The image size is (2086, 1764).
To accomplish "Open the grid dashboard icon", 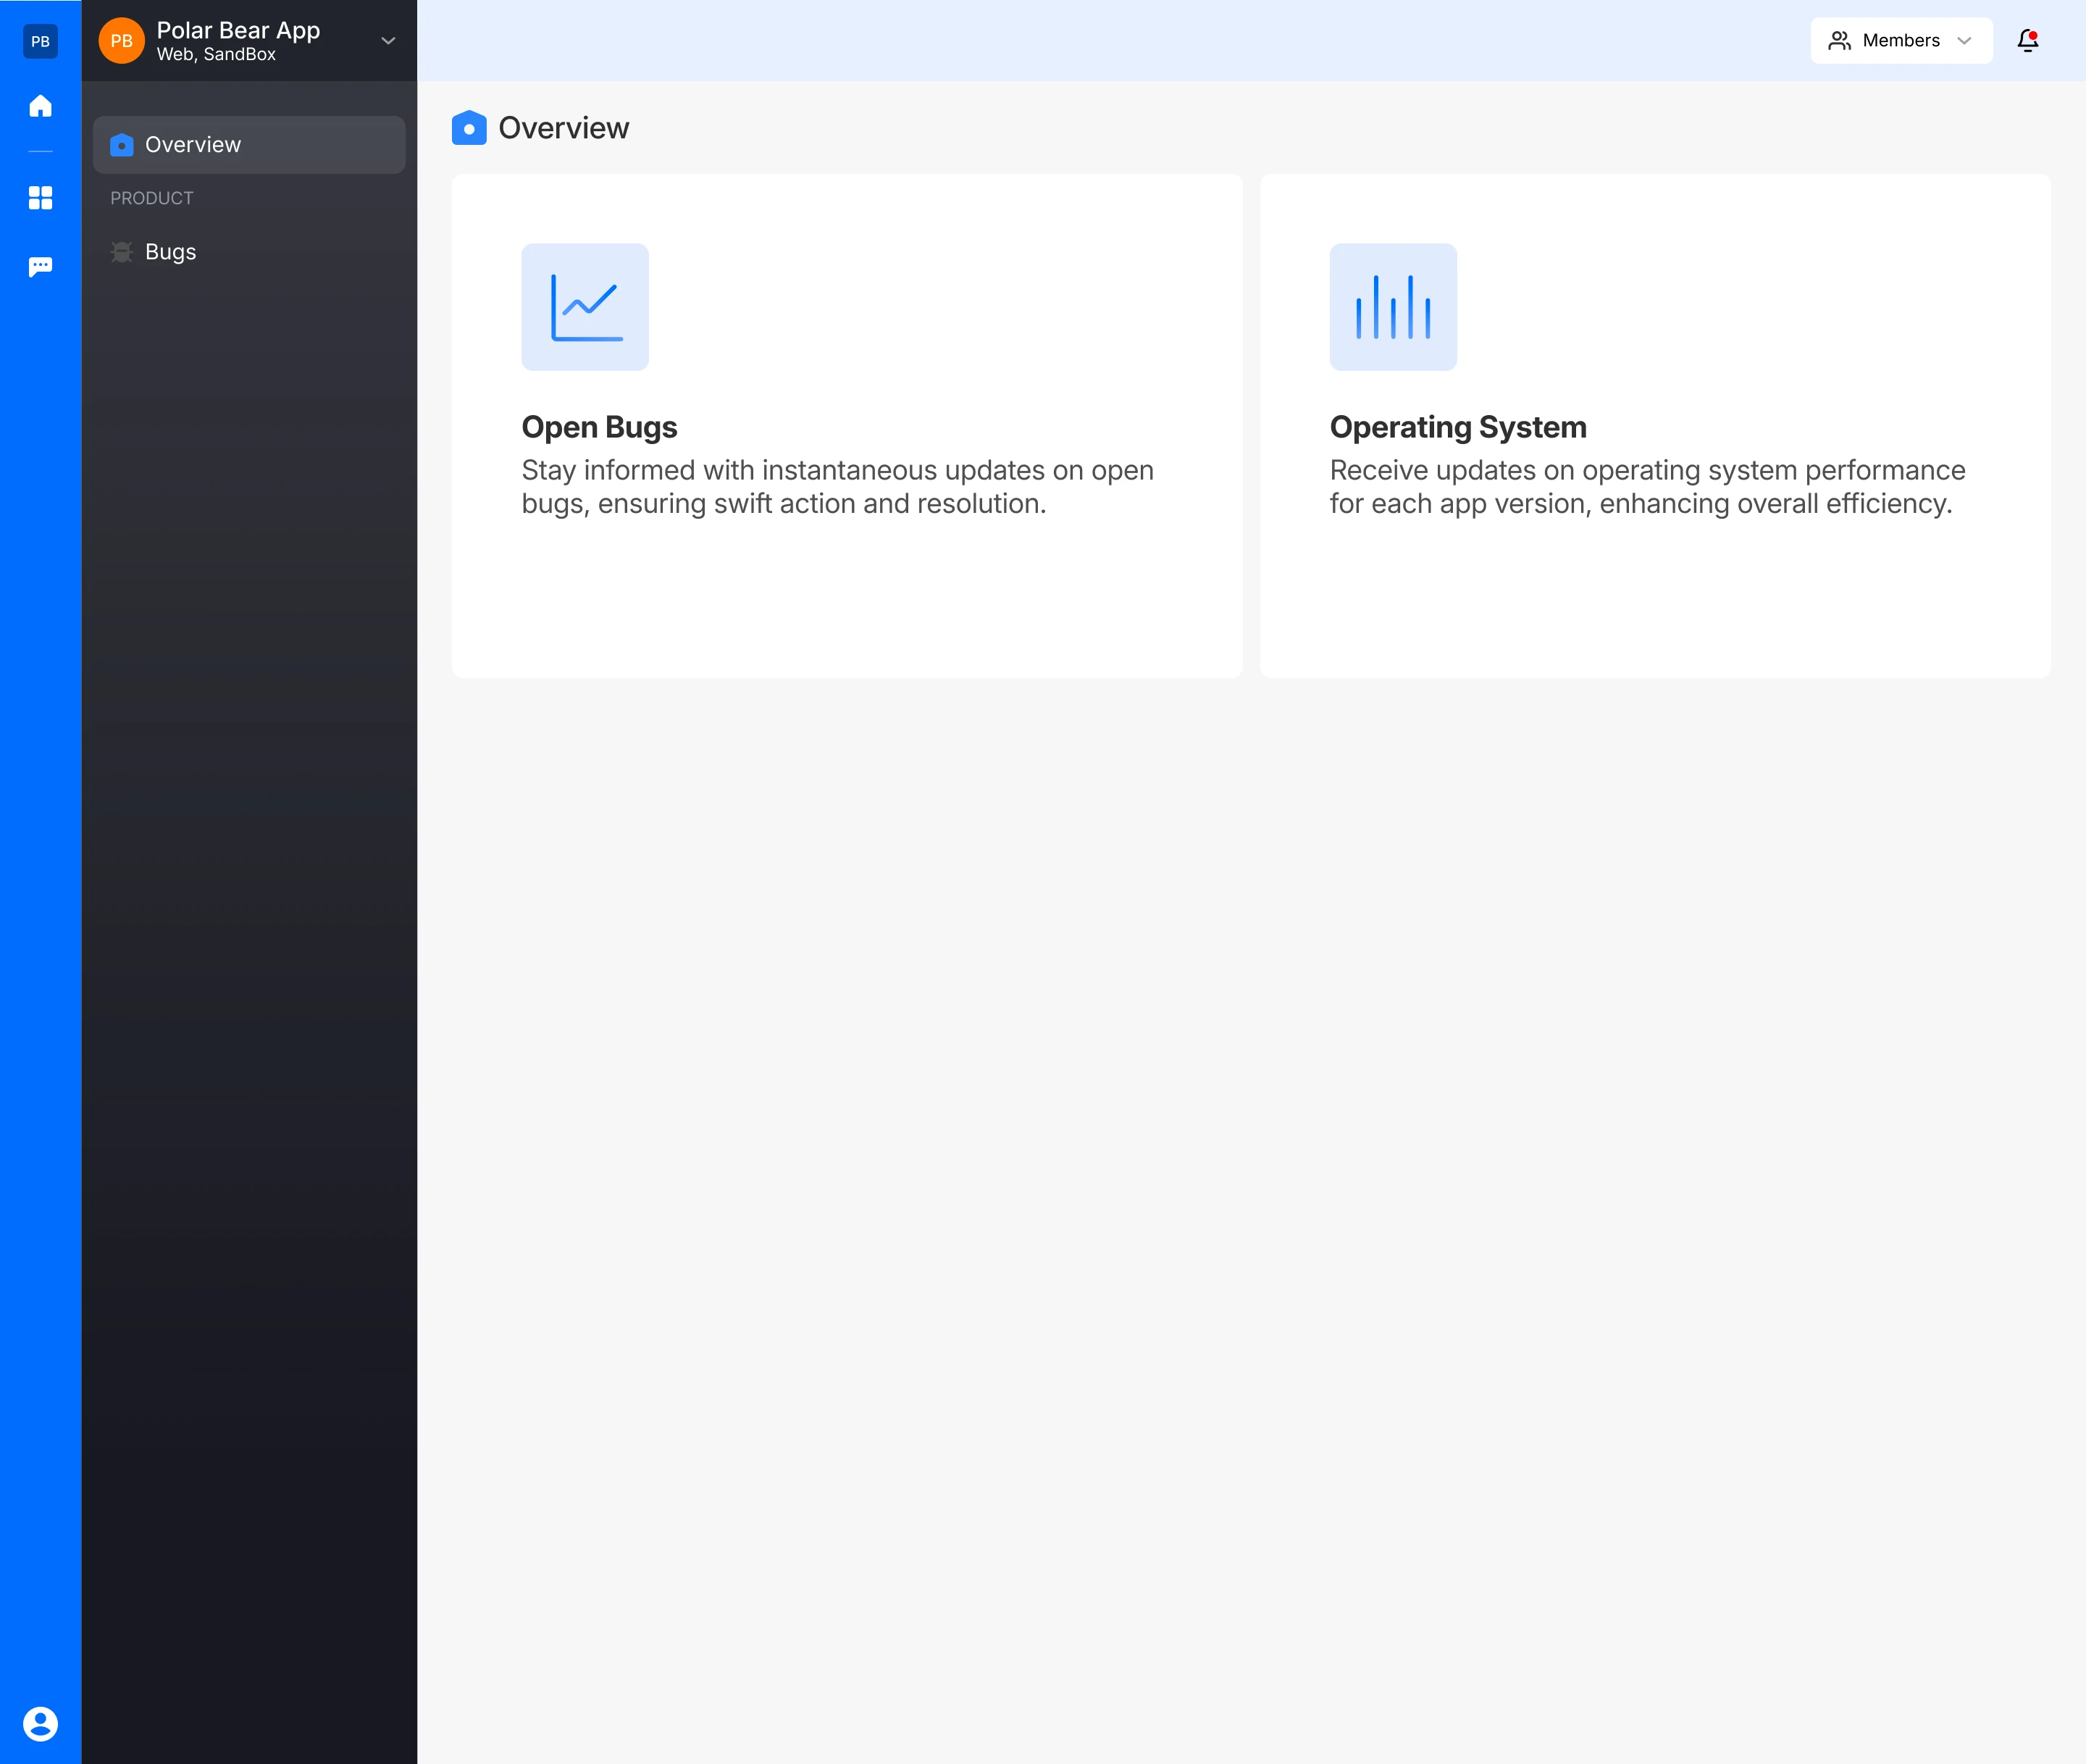I will pyautogui.click(x=40, y=198).
